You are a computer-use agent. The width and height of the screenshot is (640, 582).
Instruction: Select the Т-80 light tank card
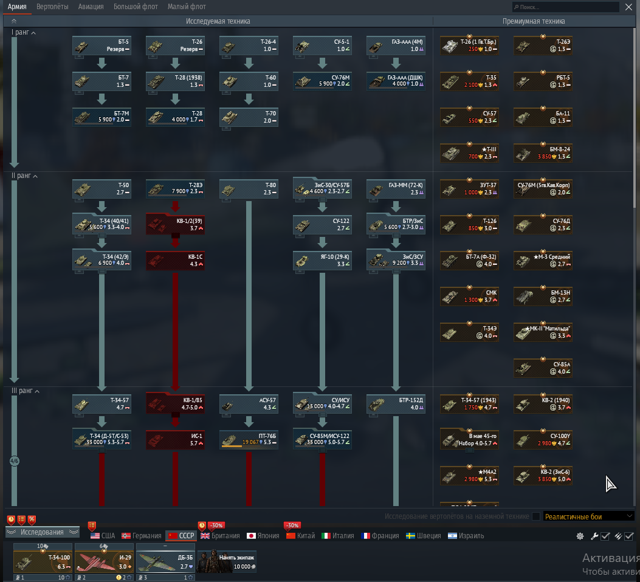point(249,189)
